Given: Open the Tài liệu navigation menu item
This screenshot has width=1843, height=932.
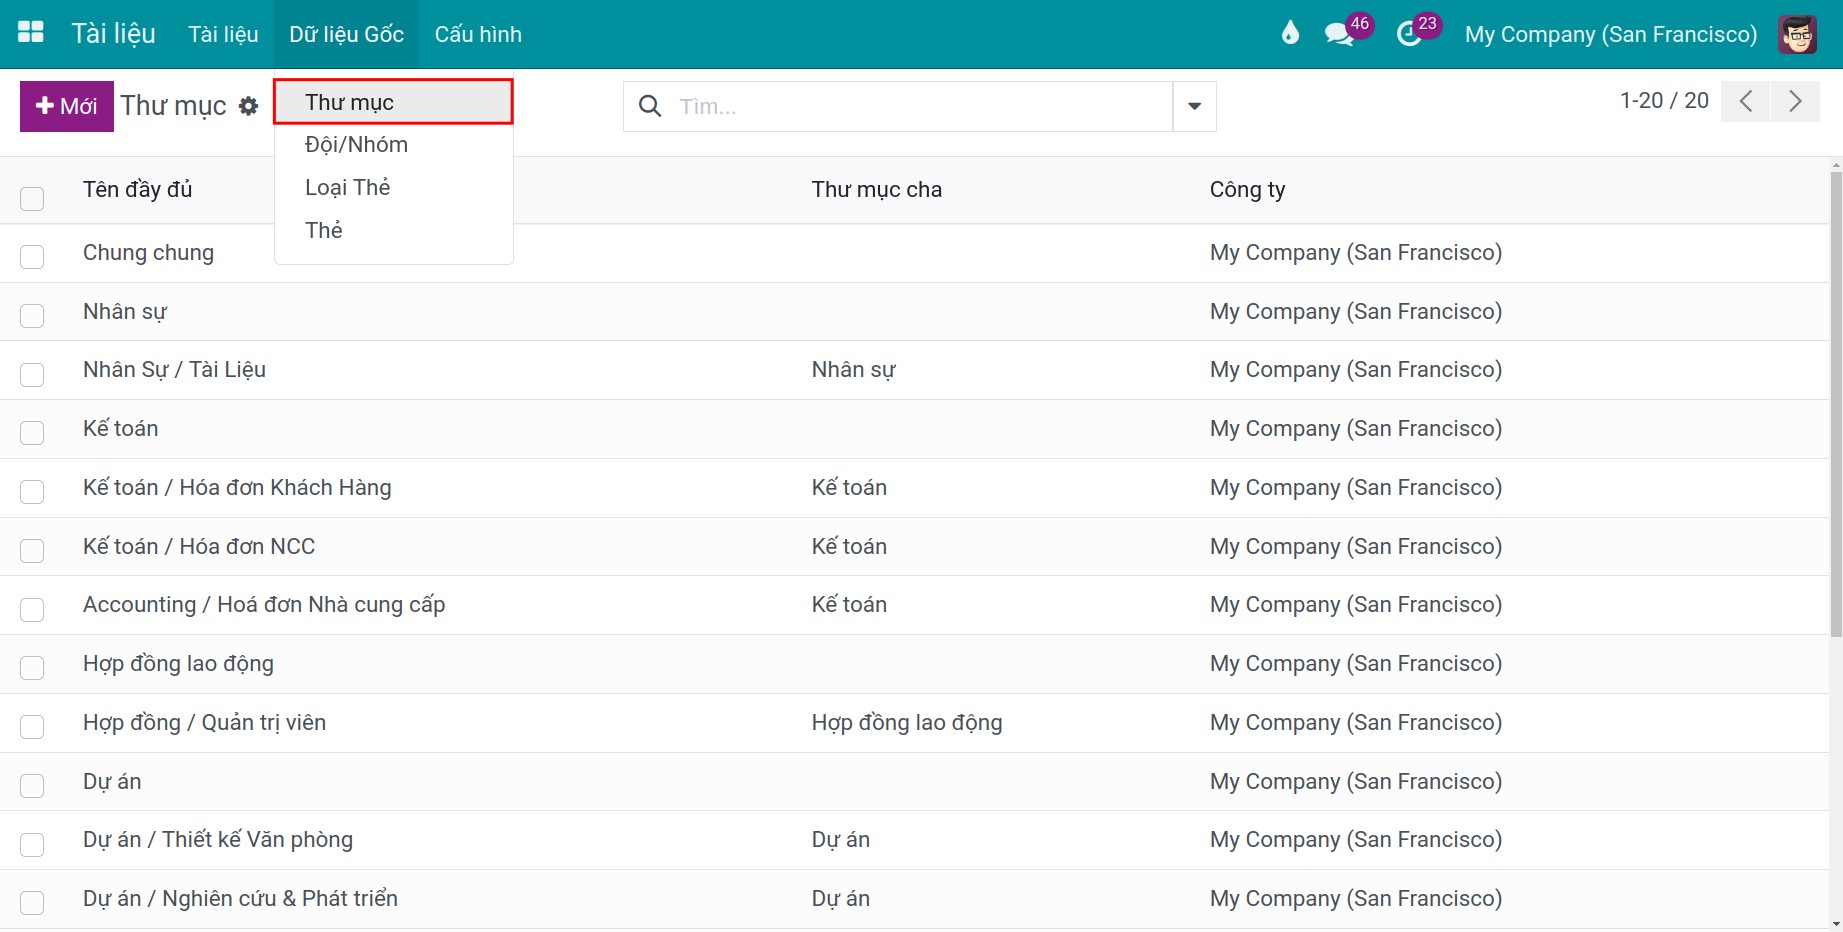Looking at the screenshot, I should point(223,34).
